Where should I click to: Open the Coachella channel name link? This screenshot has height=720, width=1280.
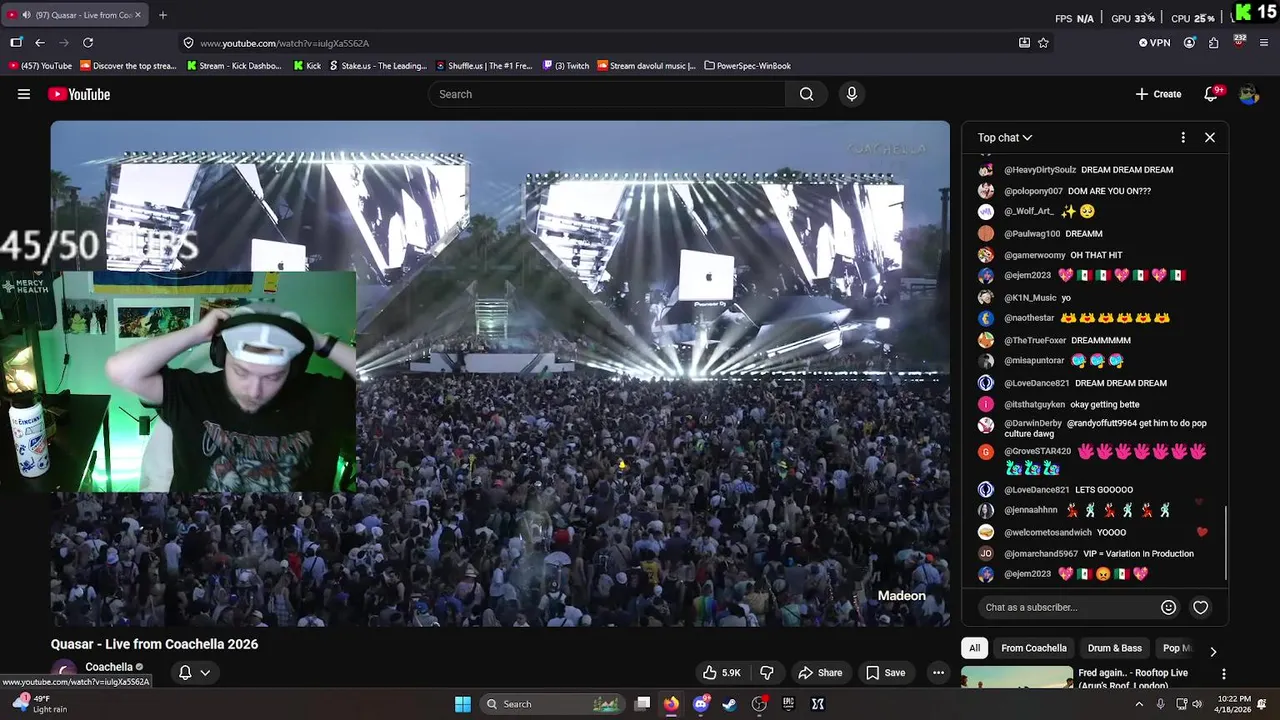click(109, 667)
